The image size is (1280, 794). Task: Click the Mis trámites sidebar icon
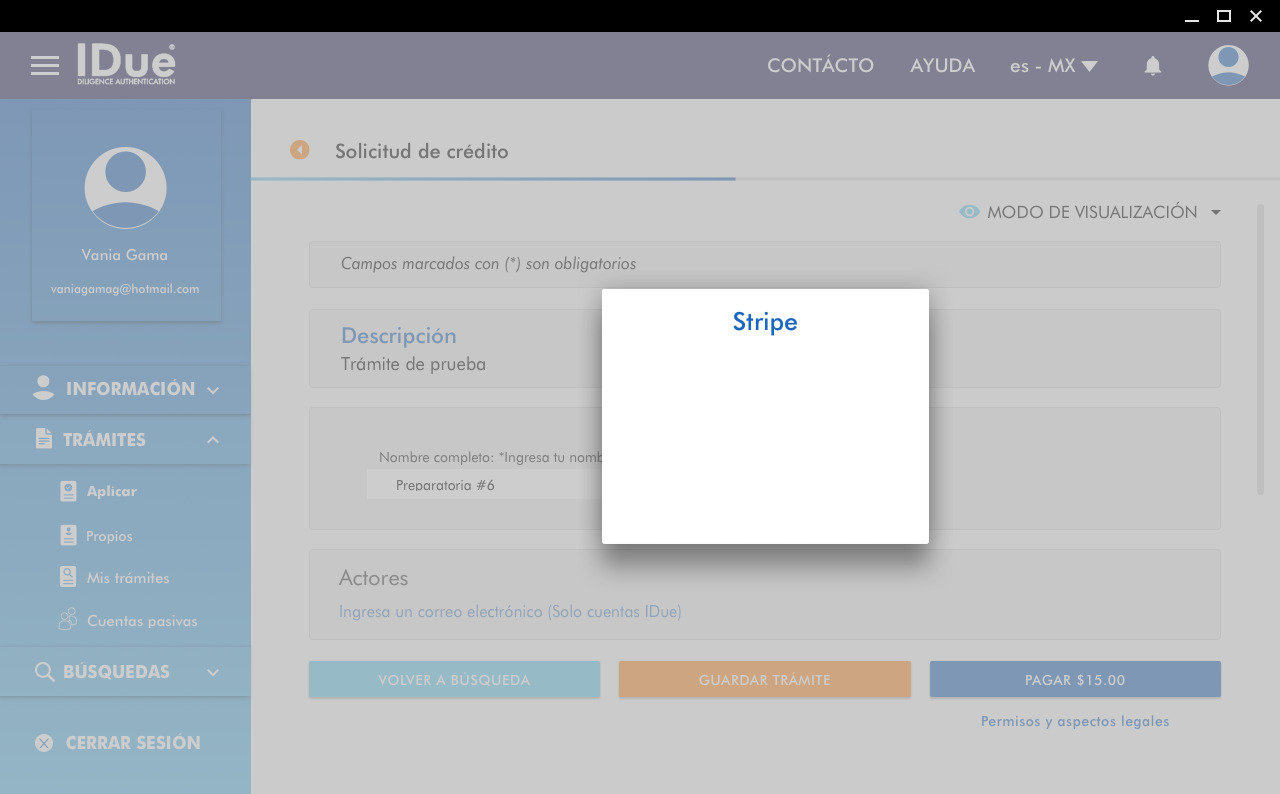tap(68, 578)
